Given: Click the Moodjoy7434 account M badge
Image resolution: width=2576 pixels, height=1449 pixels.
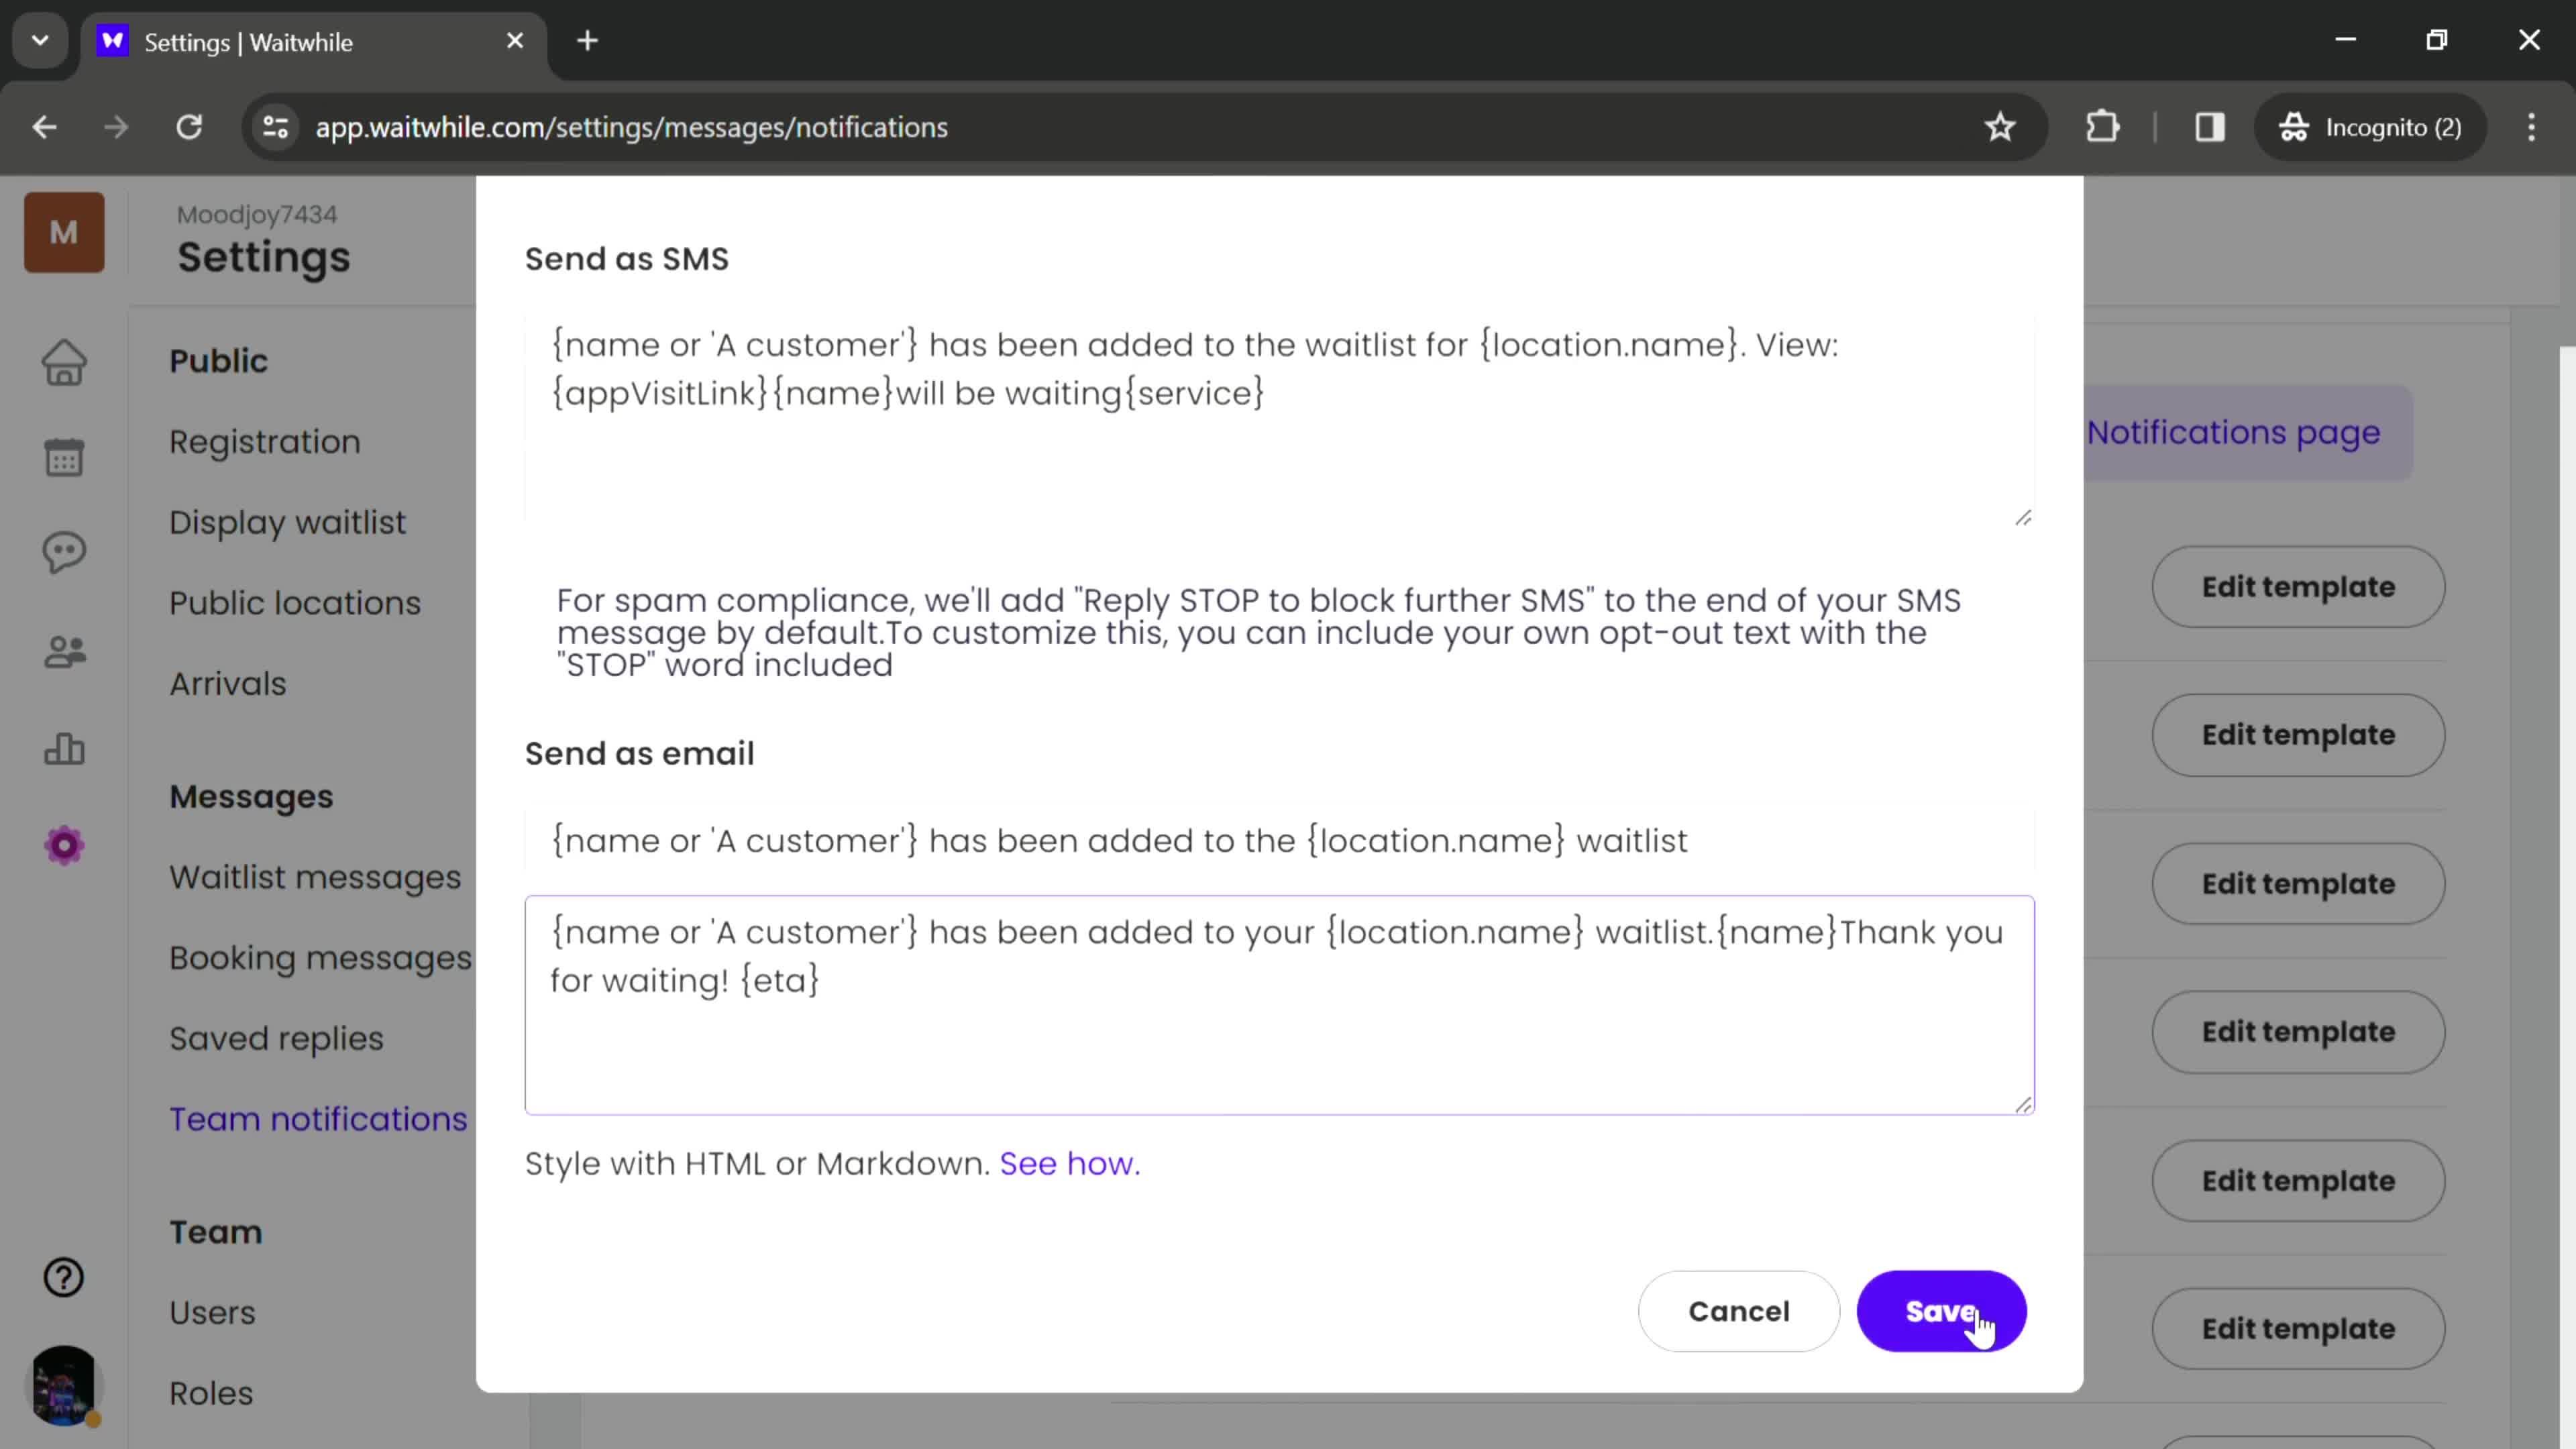Looking at the screenshot, I should click(64, 232).
